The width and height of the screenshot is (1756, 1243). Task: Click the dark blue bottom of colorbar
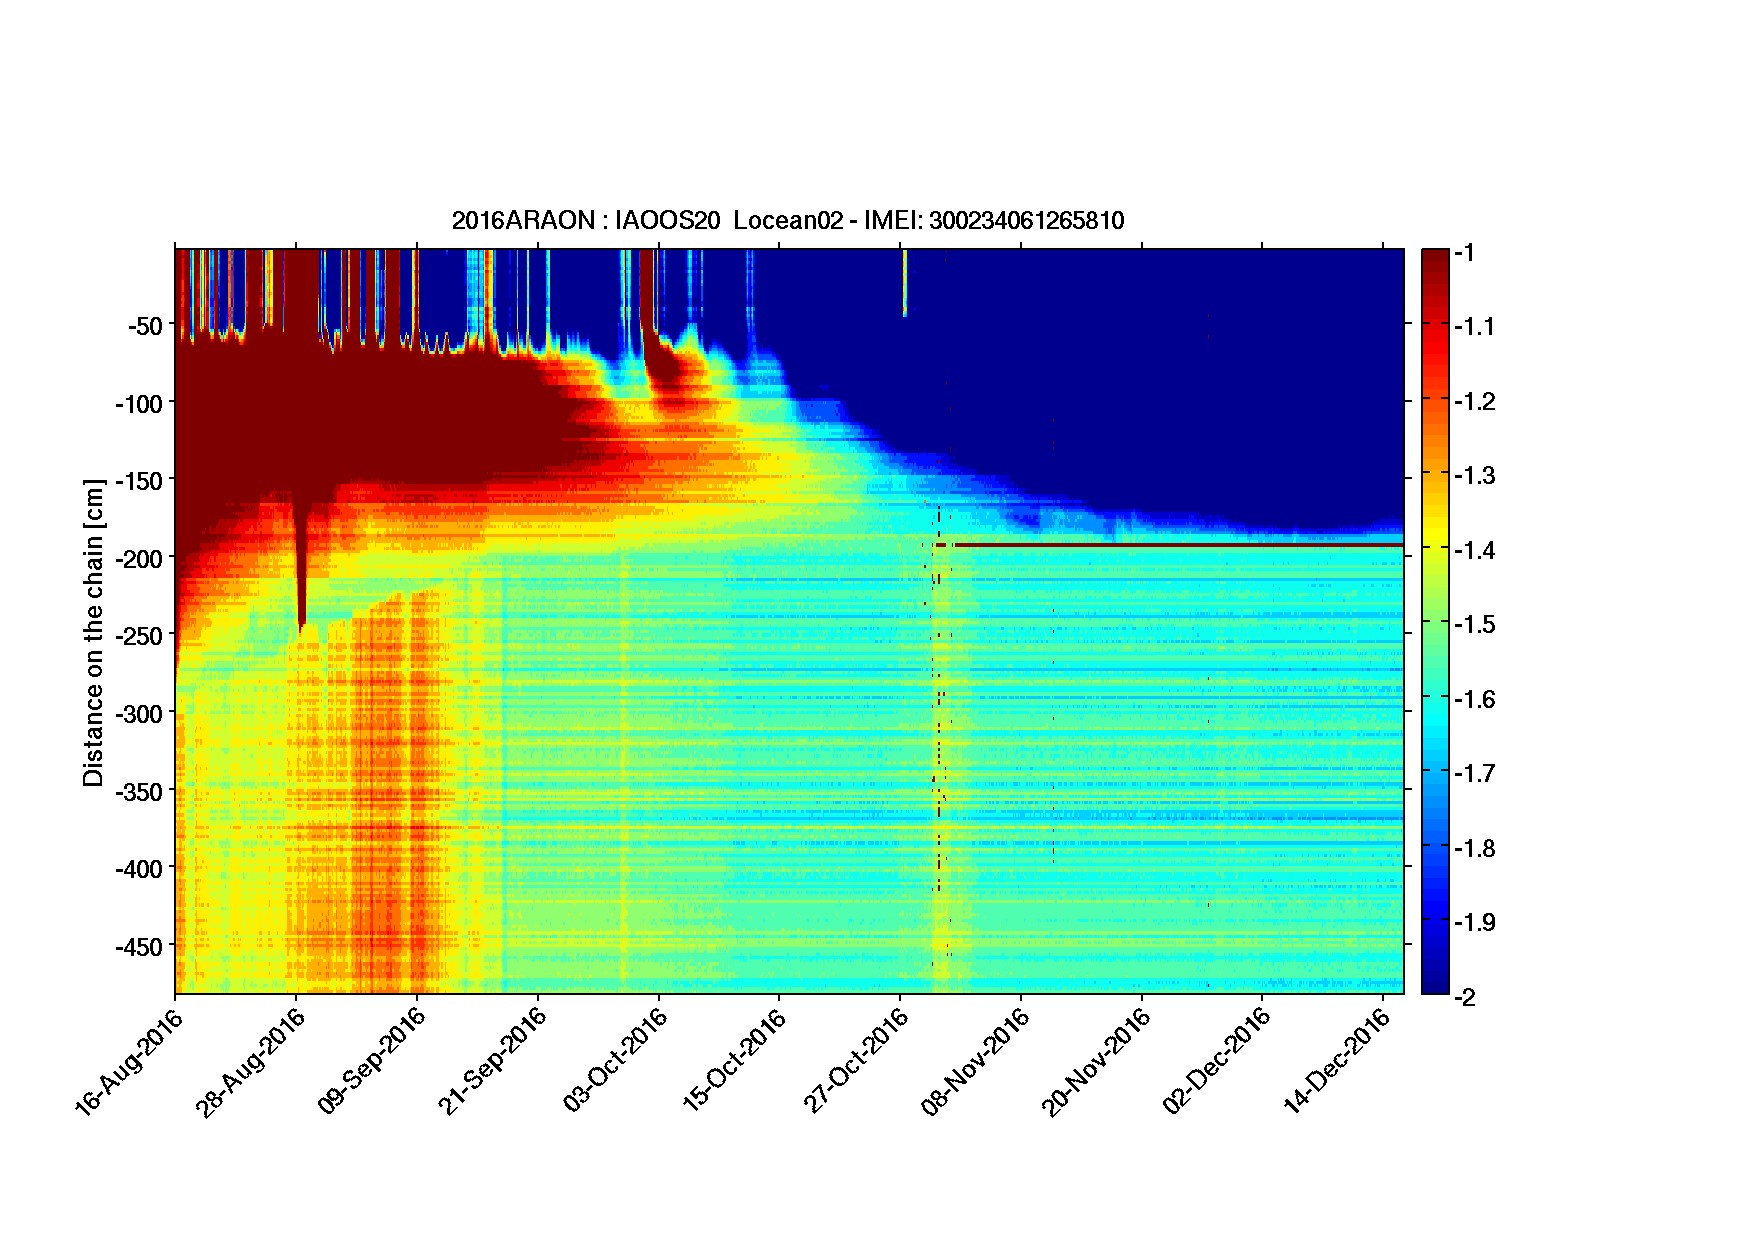(x=1434, y=985)
